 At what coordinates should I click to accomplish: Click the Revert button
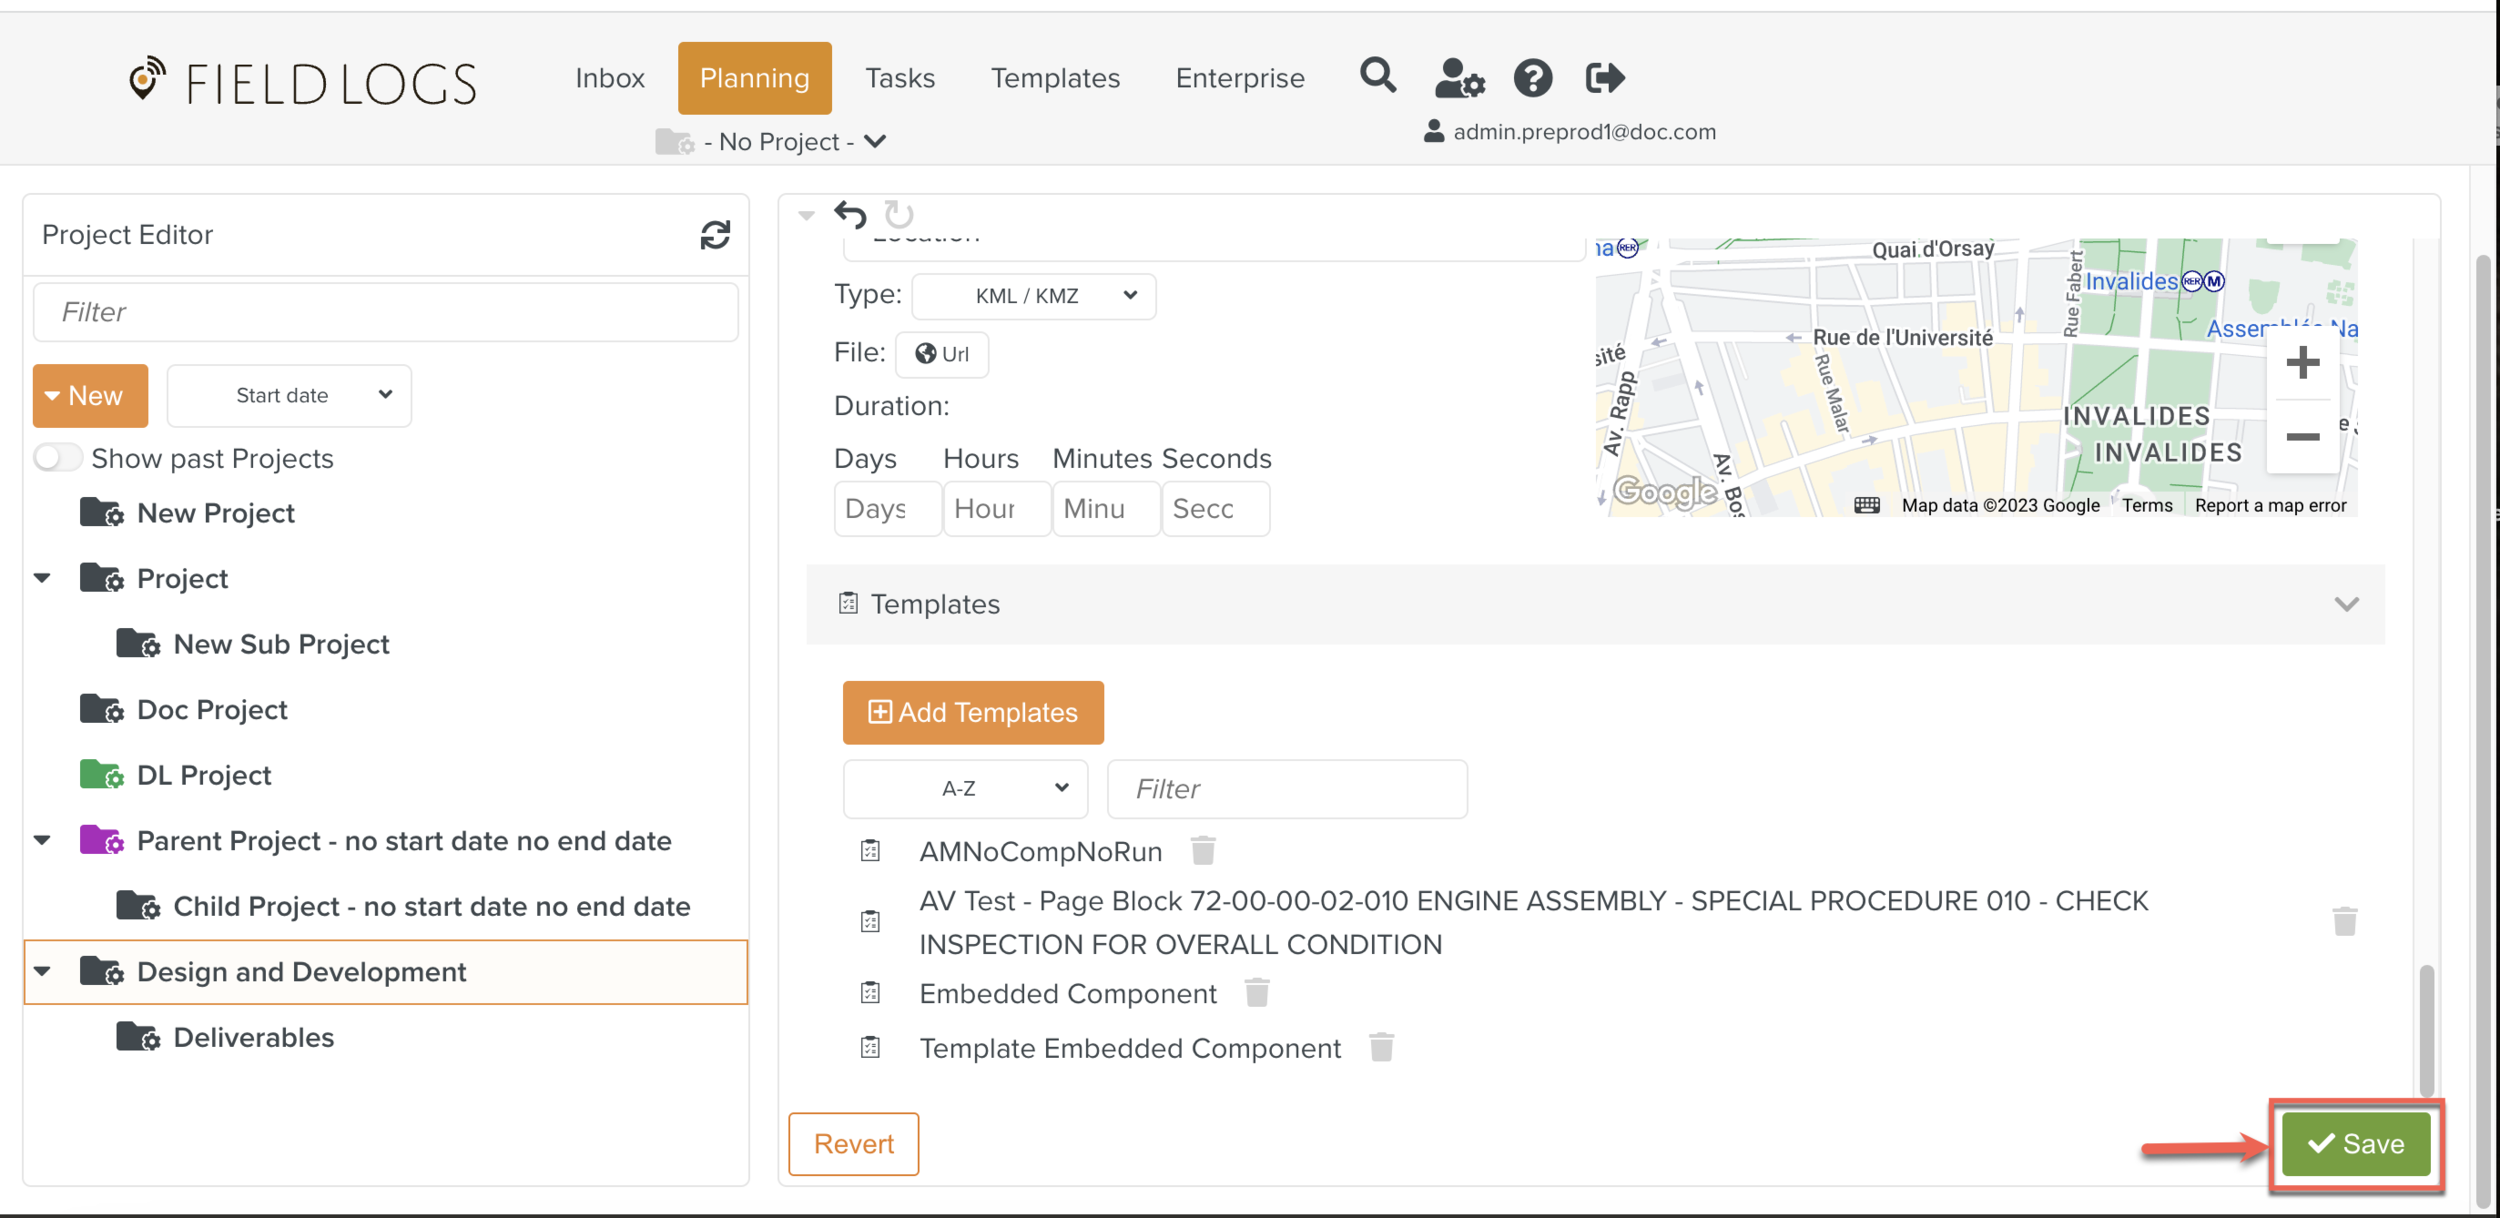pyautogui.click(x=853, y=1143)
